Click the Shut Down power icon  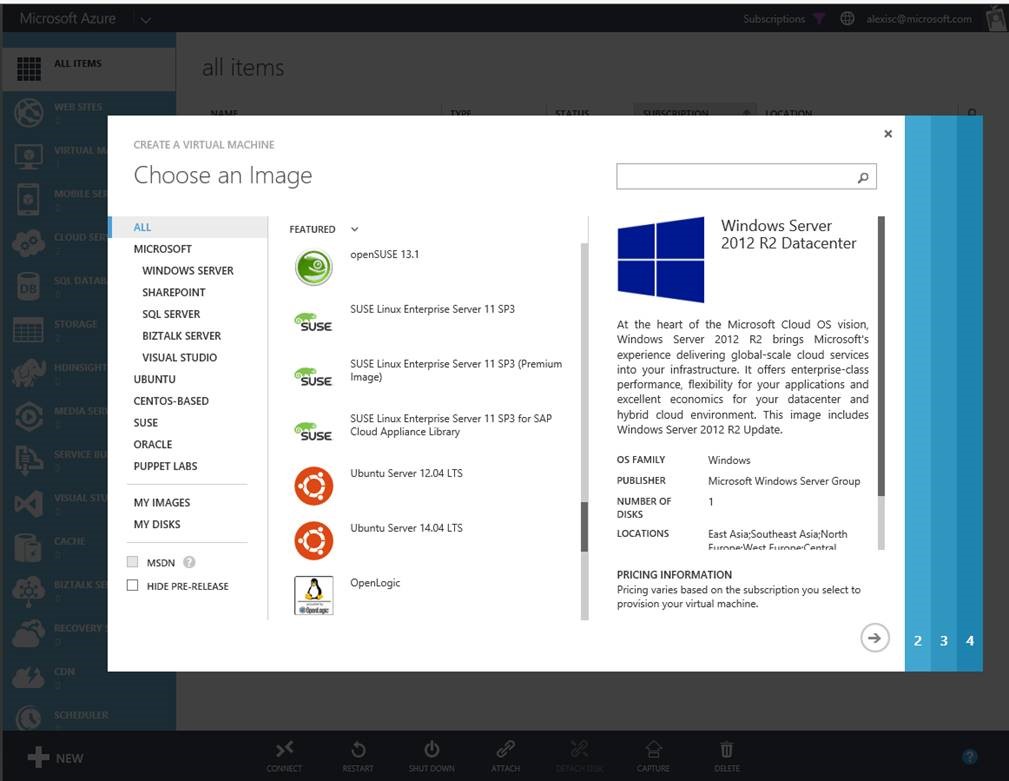tap(431, 749)
